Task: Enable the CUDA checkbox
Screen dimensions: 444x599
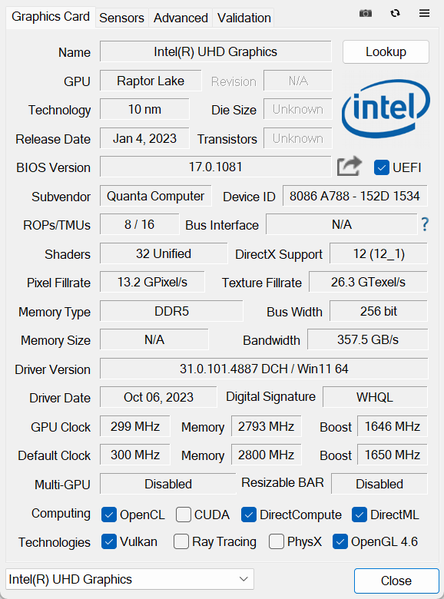Action: click(183, 515)
